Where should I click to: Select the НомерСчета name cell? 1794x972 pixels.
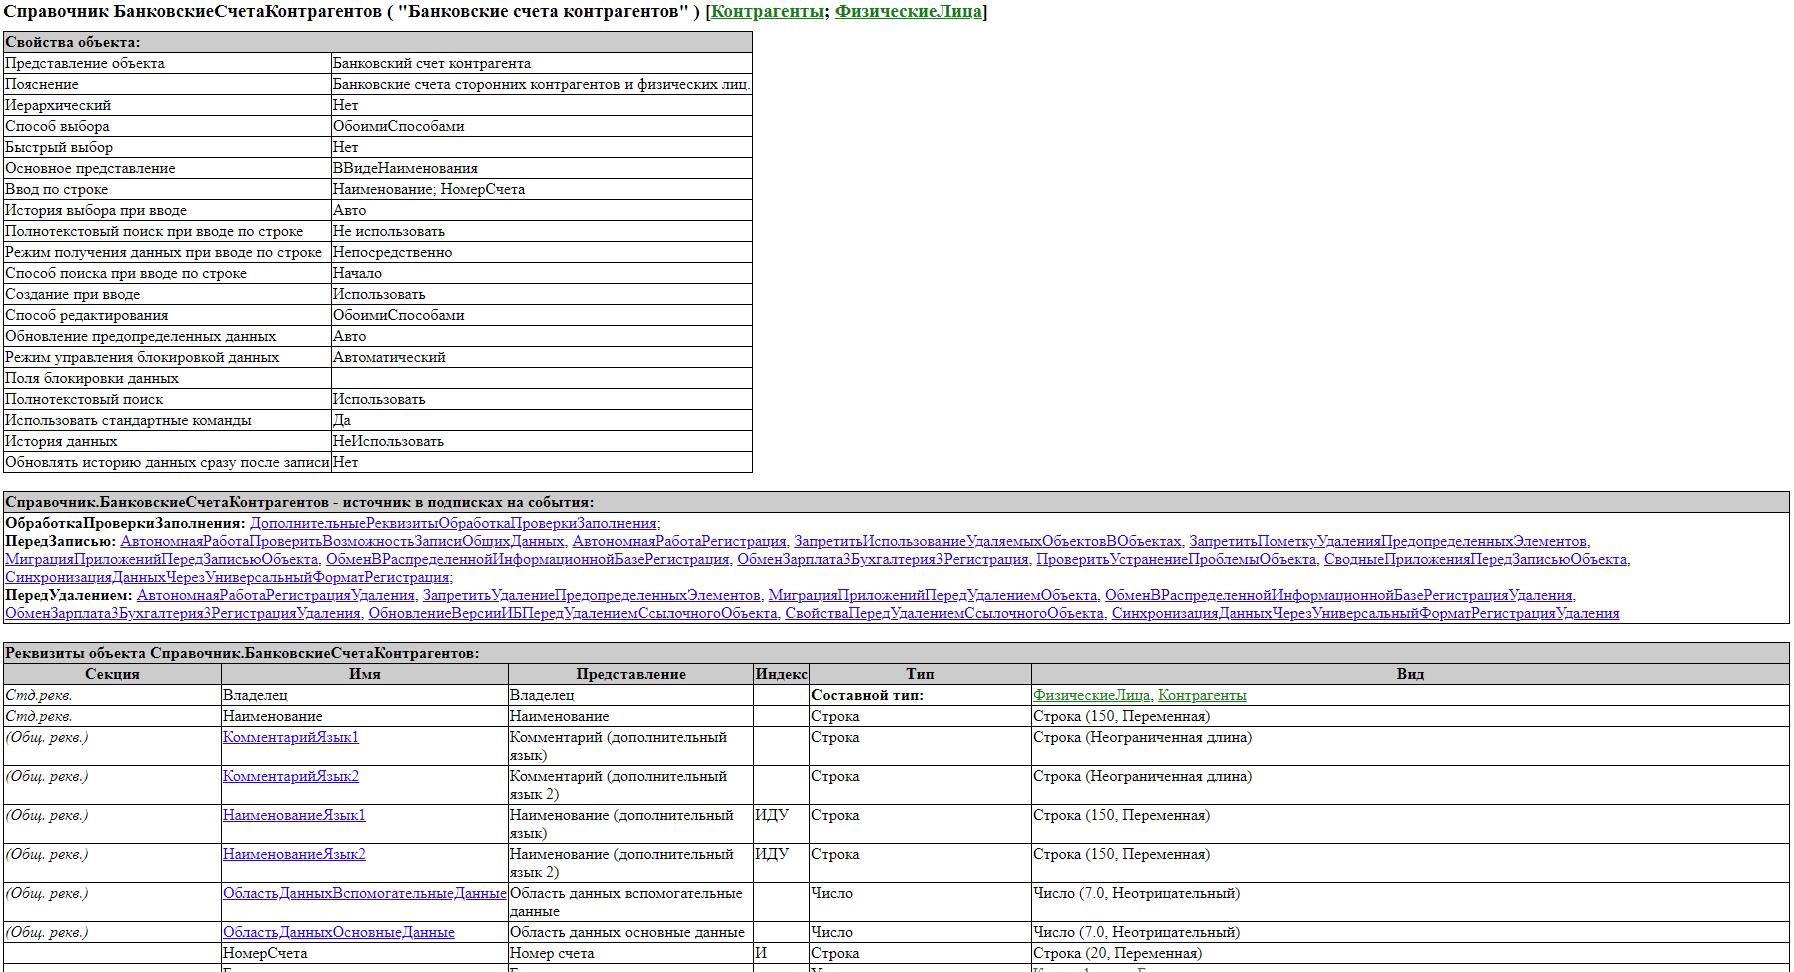point(365,953)
